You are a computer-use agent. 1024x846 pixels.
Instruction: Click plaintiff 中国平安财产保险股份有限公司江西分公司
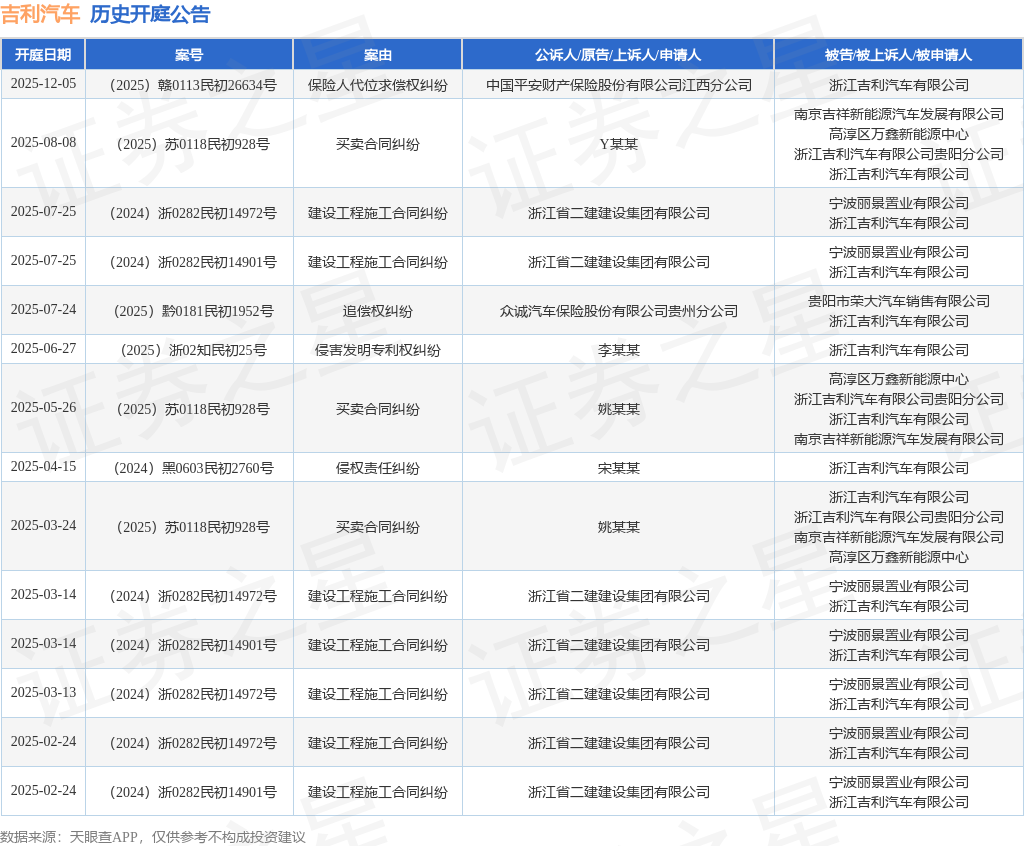618,85
